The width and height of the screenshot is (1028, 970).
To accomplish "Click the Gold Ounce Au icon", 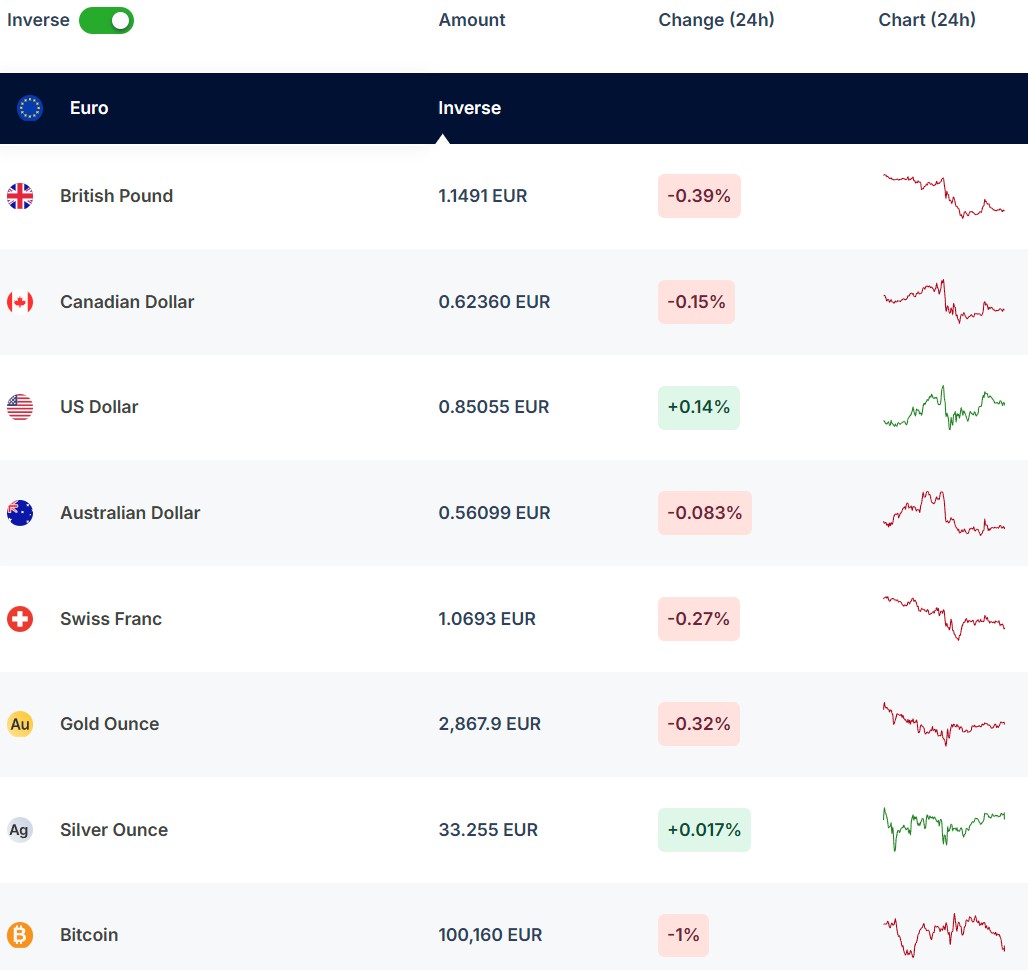I will [20, 724].
